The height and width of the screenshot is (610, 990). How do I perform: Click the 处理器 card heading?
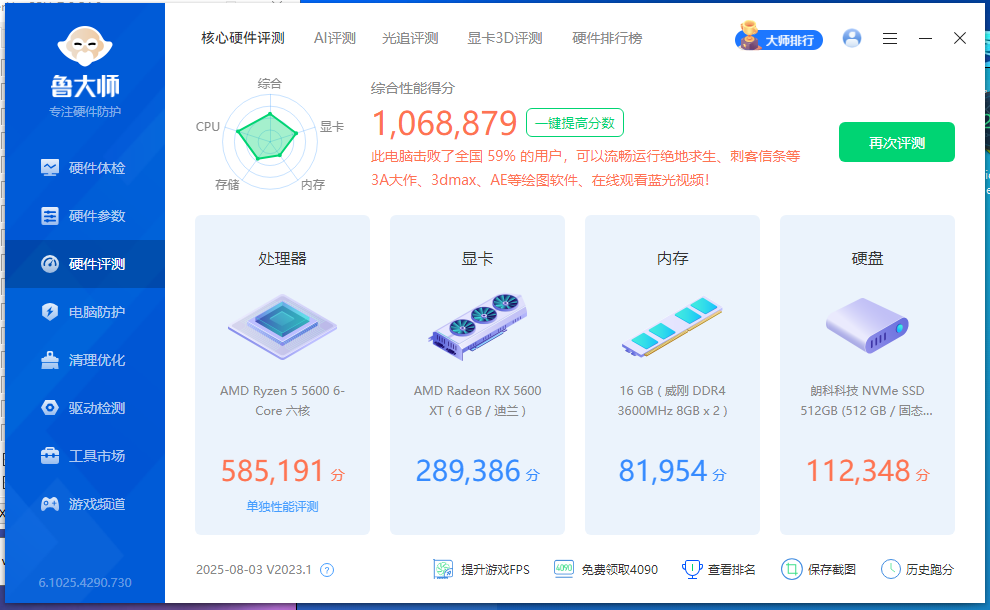point(282,258)
